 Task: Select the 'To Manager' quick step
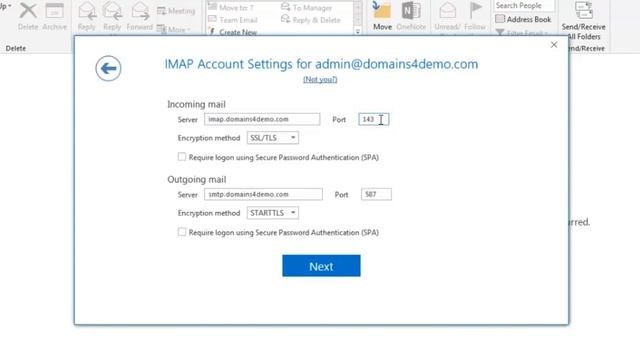pos(307,7)
